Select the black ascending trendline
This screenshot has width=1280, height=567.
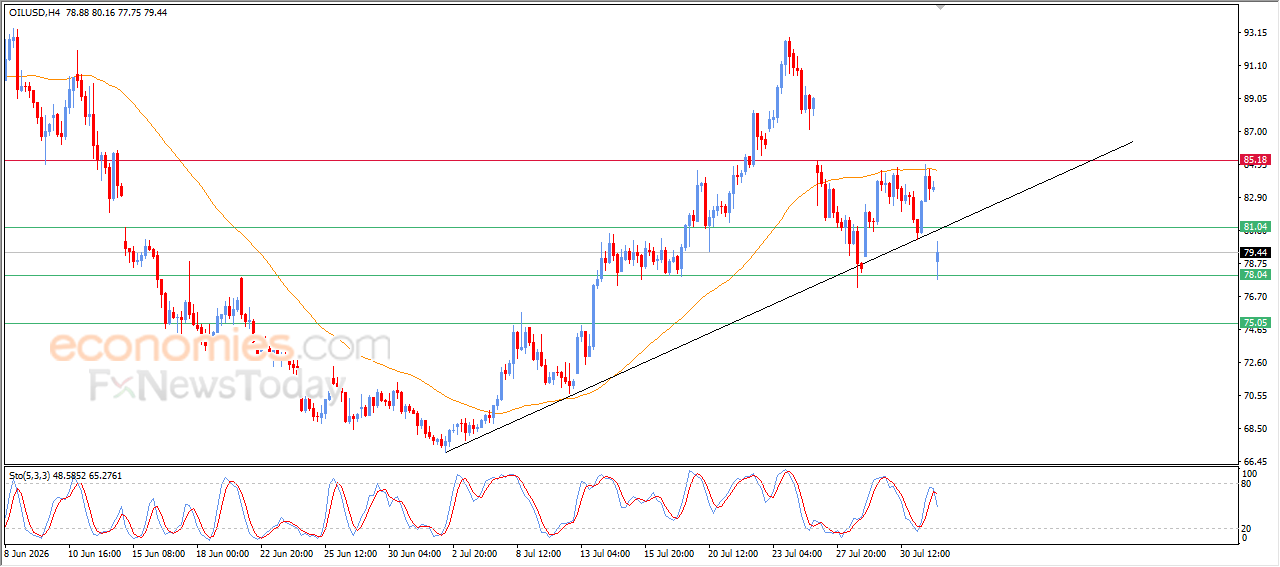click(790, 297)
